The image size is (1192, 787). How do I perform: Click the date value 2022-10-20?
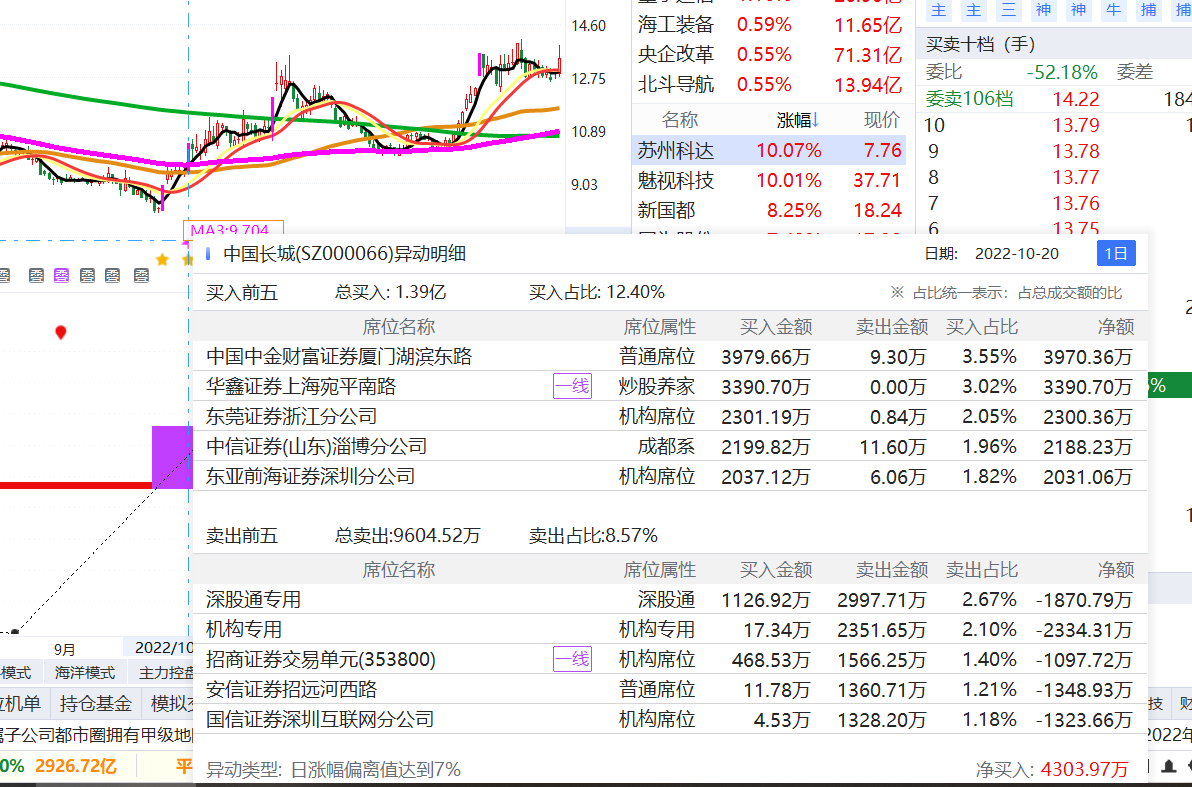tap(1016, 254)
